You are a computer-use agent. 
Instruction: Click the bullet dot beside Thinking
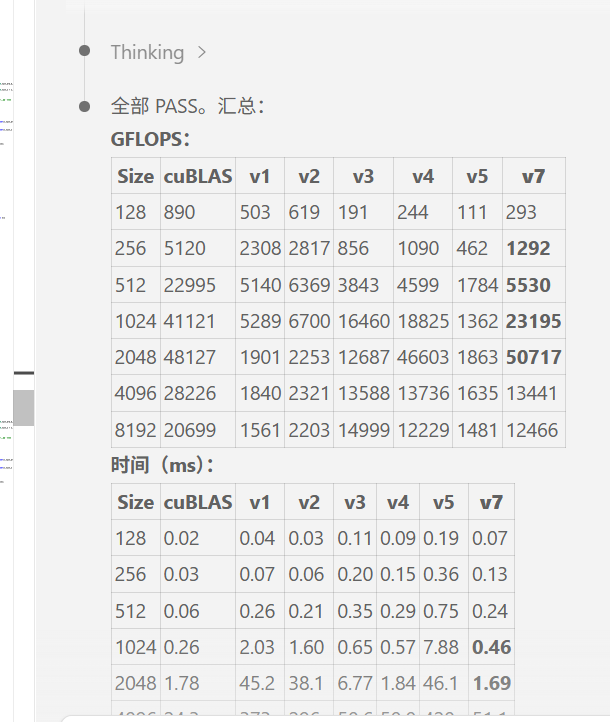[x=84, y=50]
